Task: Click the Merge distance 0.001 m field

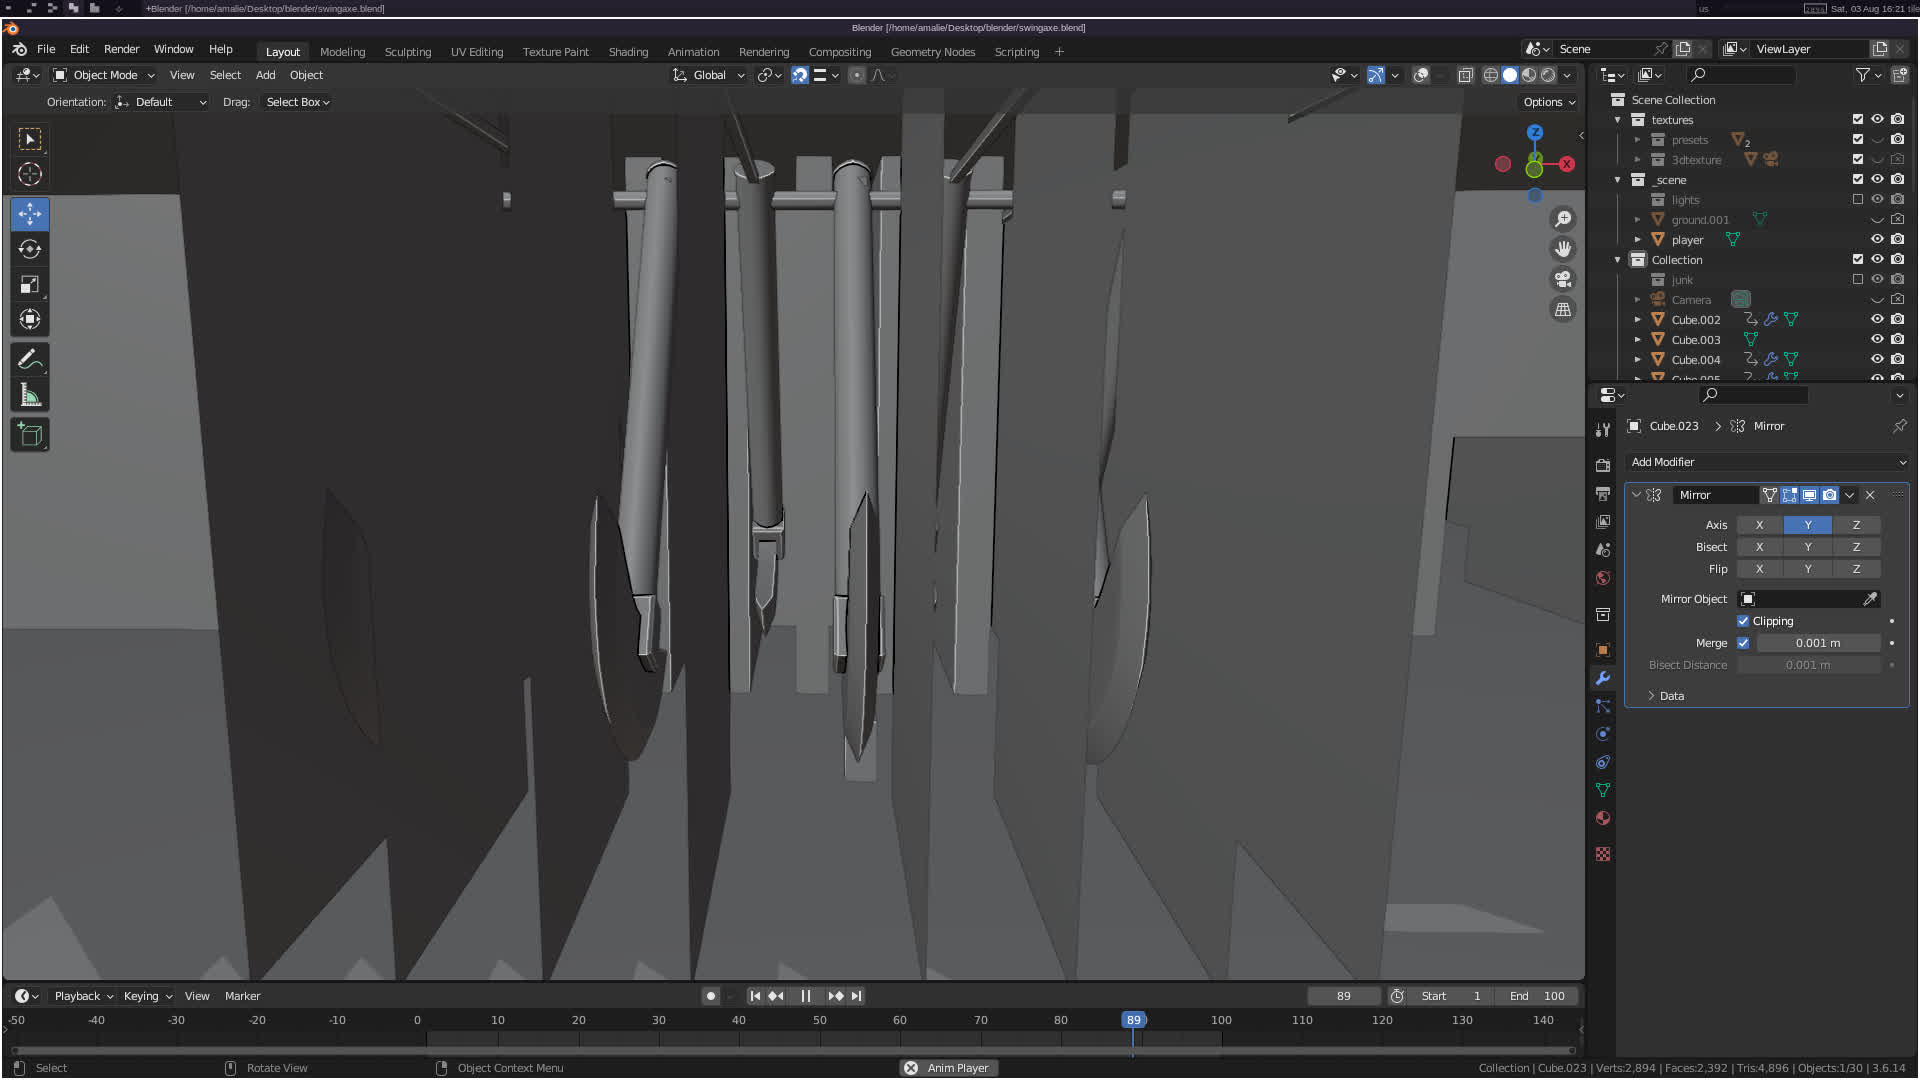Action: pos(1817,643)
